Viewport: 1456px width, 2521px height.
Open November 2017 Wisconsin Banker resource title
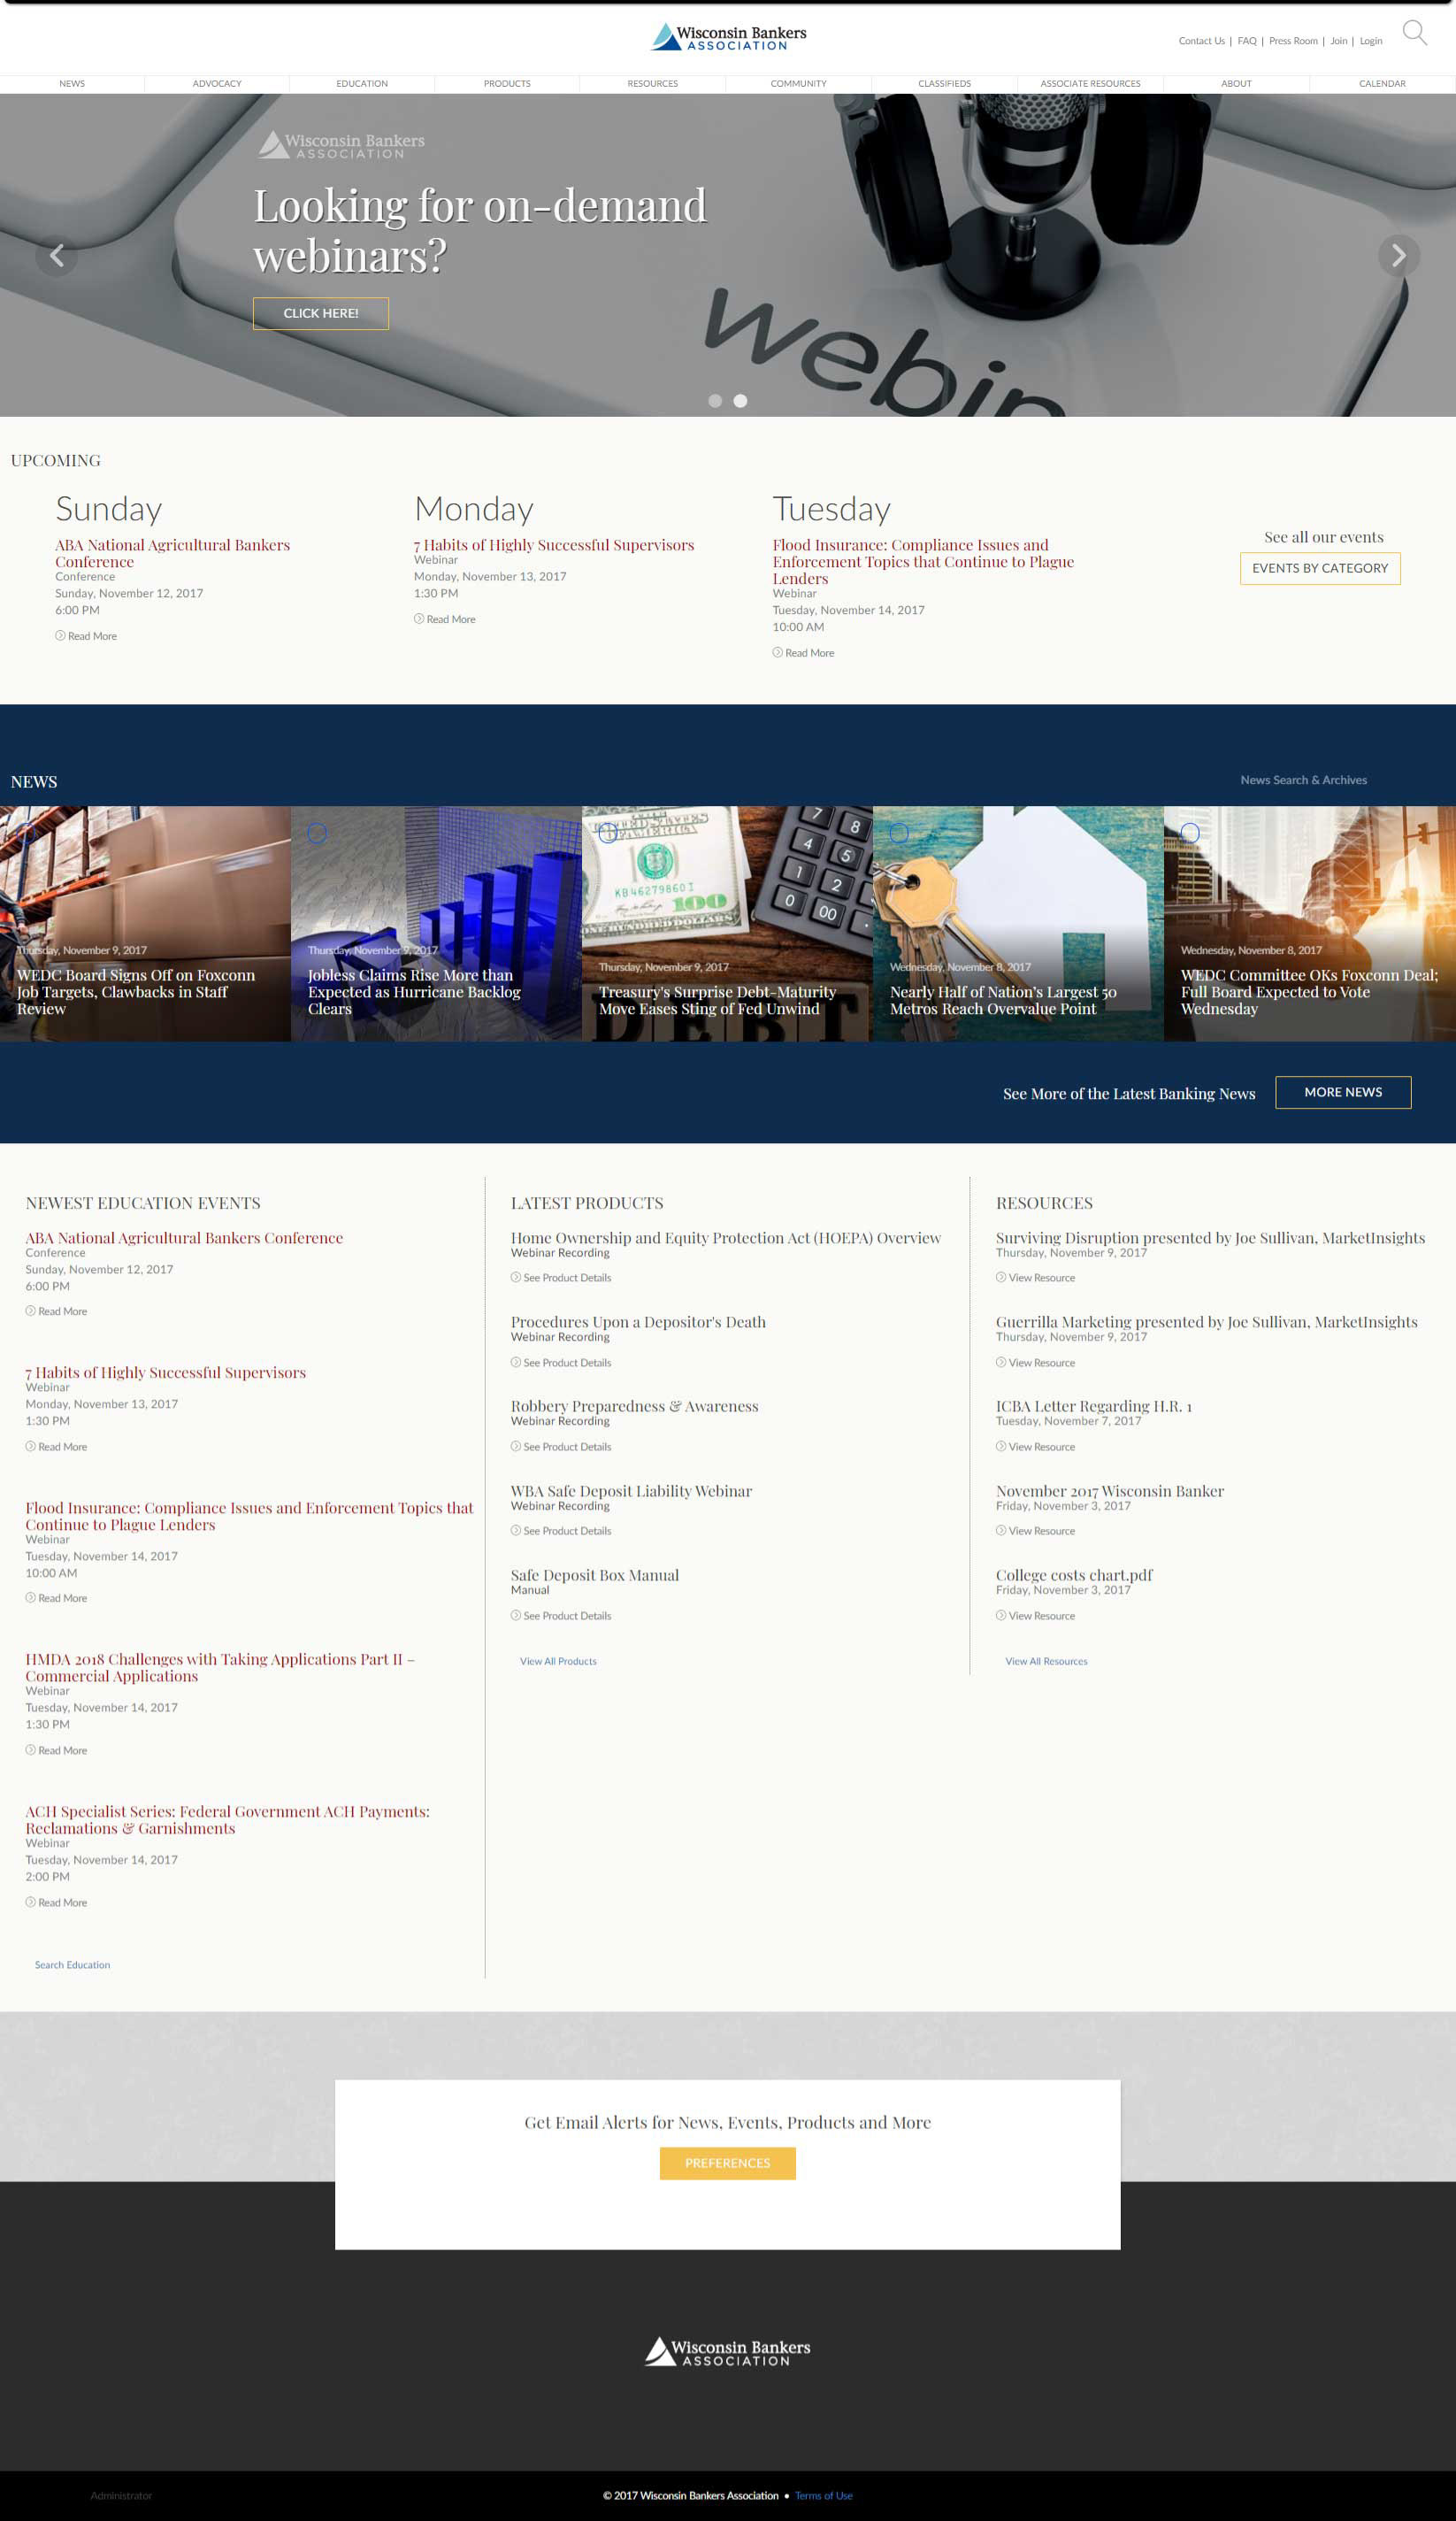1110,1491
